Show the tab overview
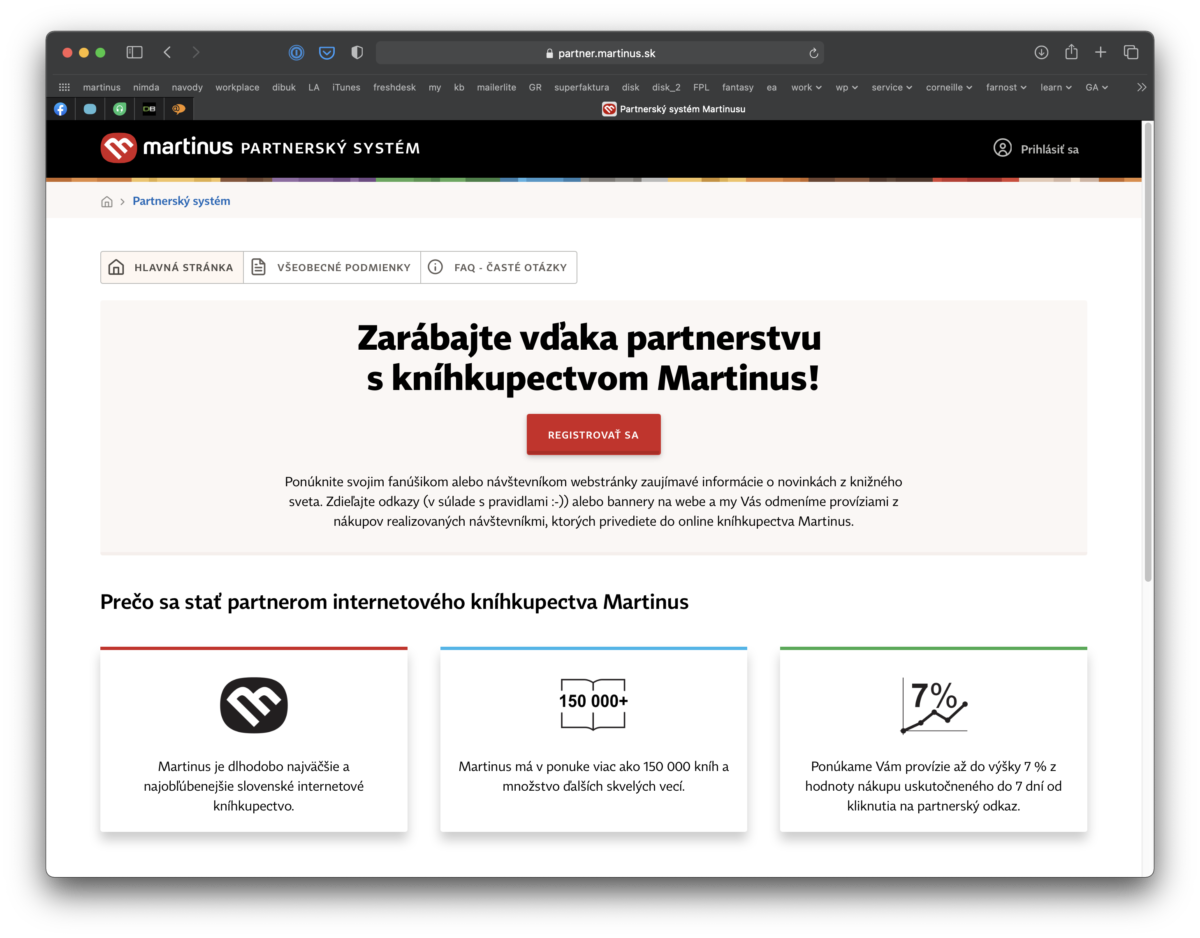Viewport: 1200px width, 938px height. pos(1131,52)
